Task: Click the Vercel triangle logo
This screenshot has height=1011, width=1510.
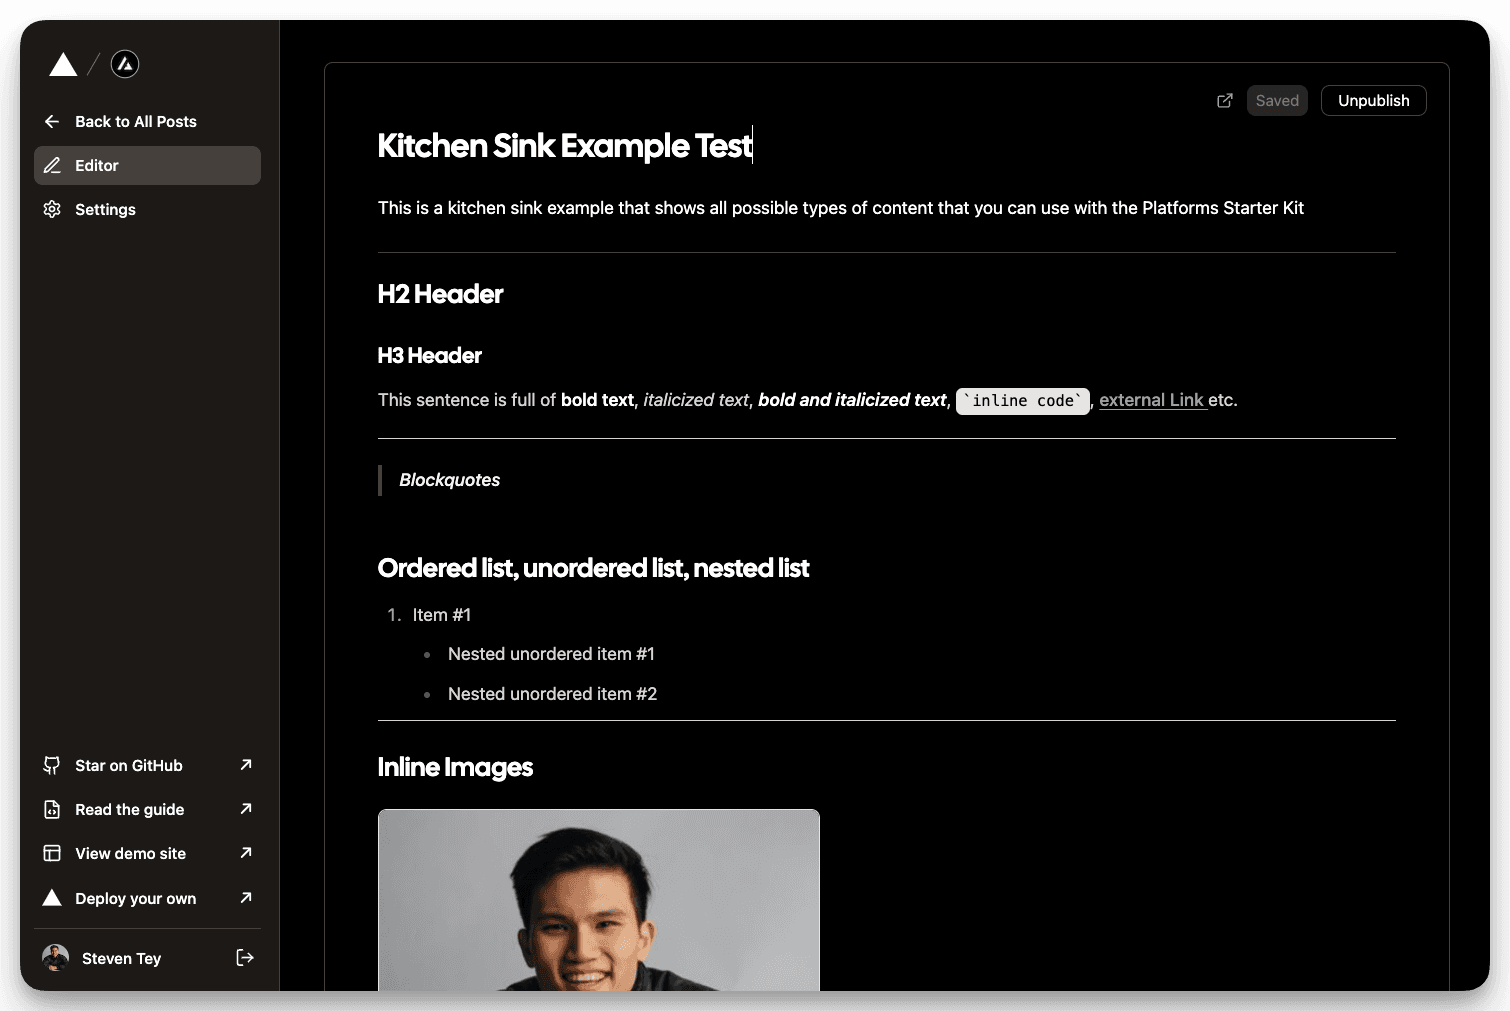Action: [63, 65]
